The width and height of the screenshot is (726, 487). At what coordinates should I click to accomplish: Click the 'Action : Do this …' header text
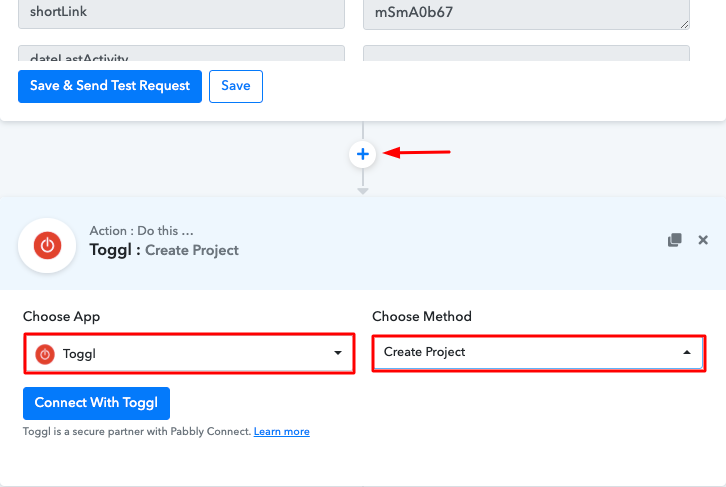(141, 231)
